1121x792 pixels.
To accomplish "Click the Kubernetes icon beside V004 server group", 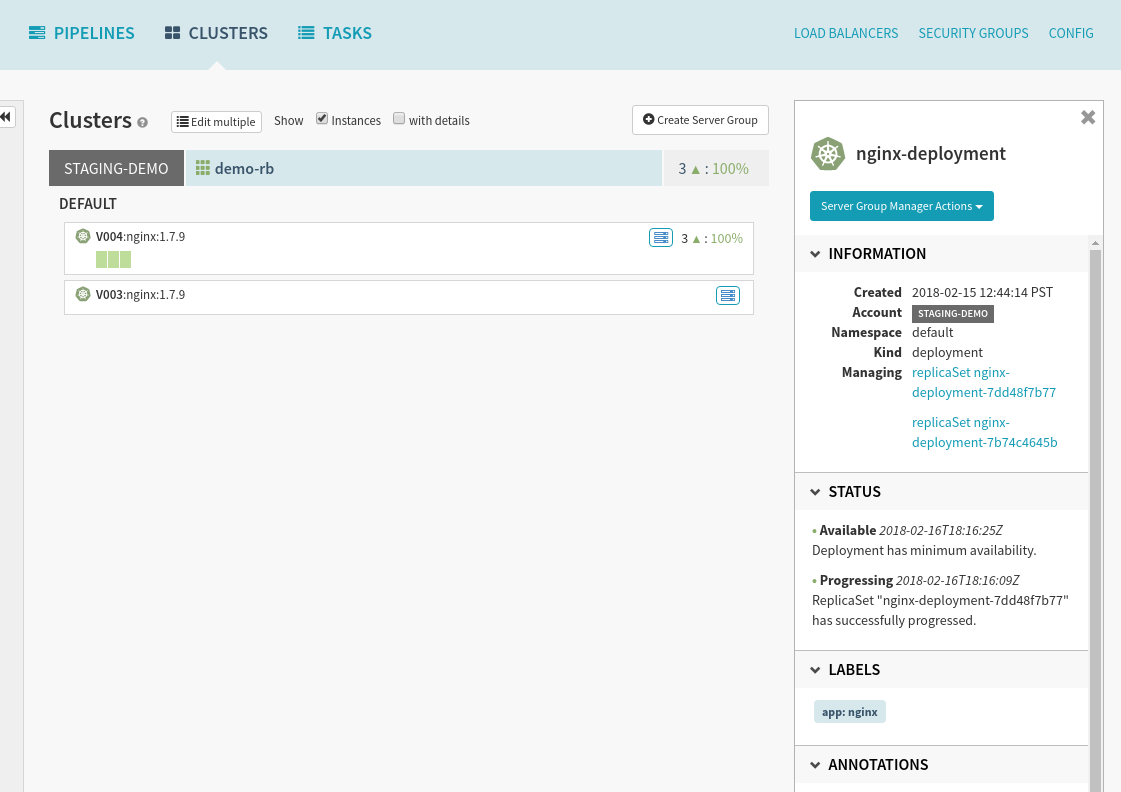I will 83,237.
